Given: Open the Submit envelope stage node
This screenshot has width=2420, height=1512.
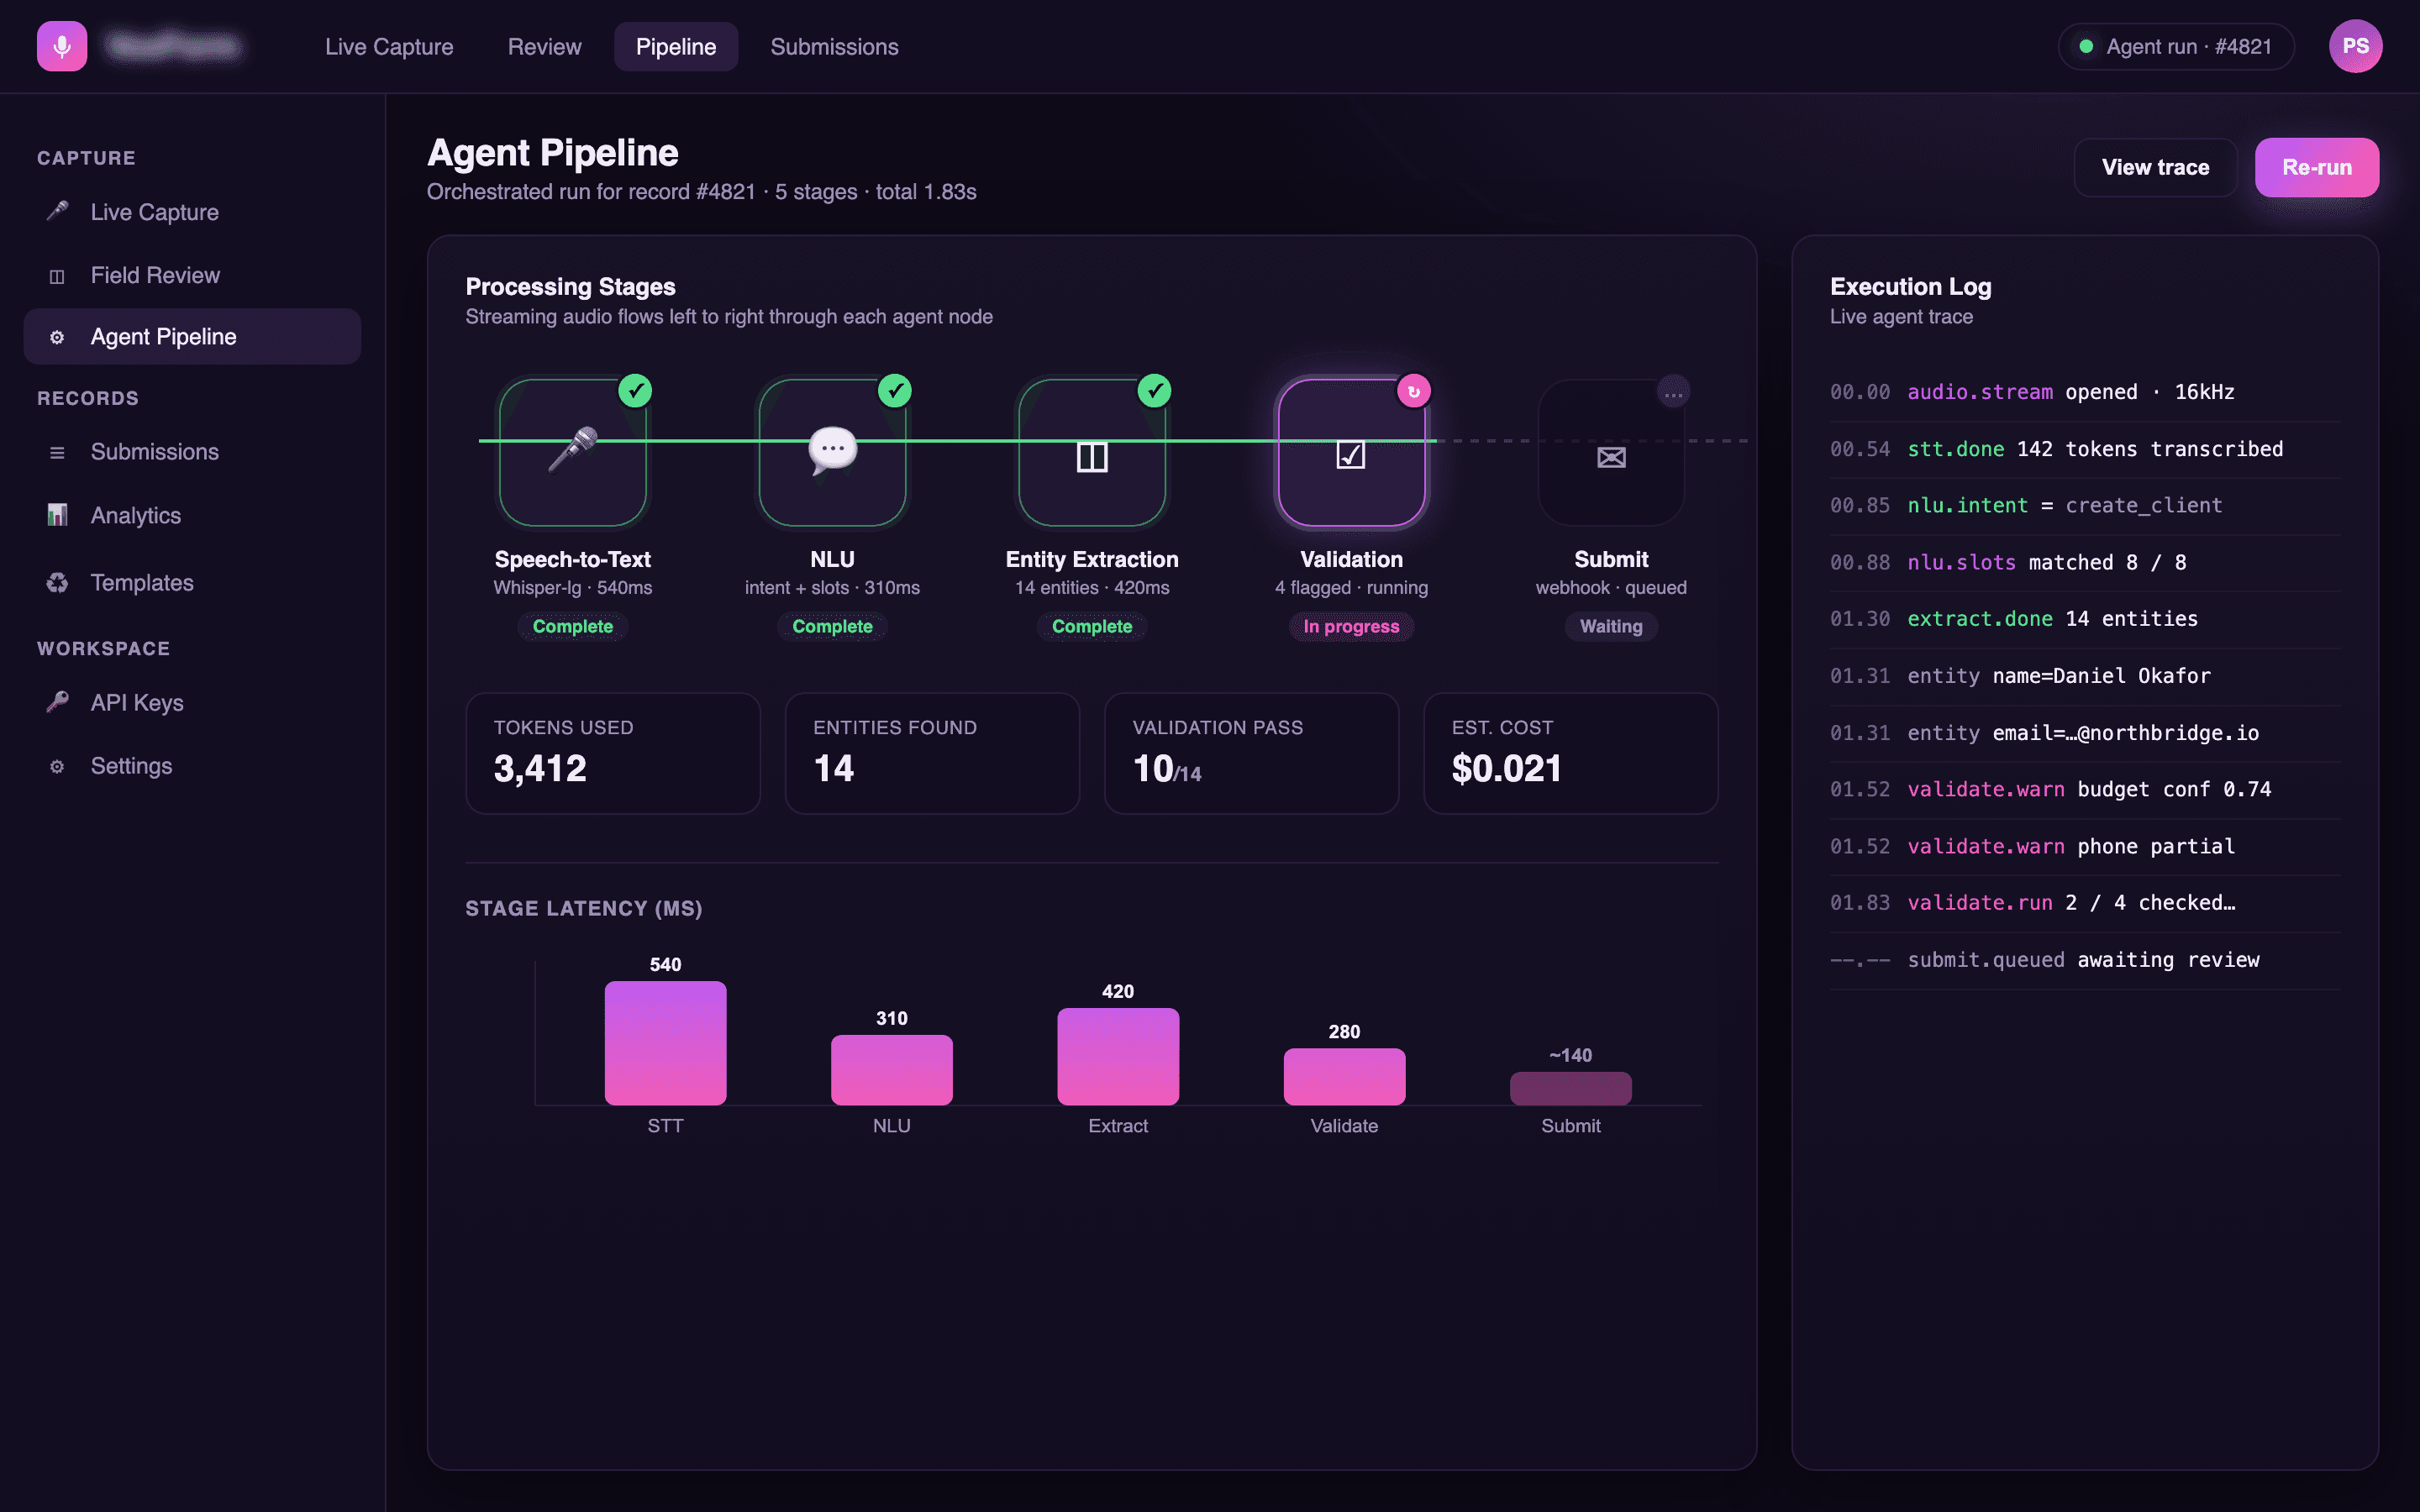Looking at the screenshot, I should point(1611,452).
